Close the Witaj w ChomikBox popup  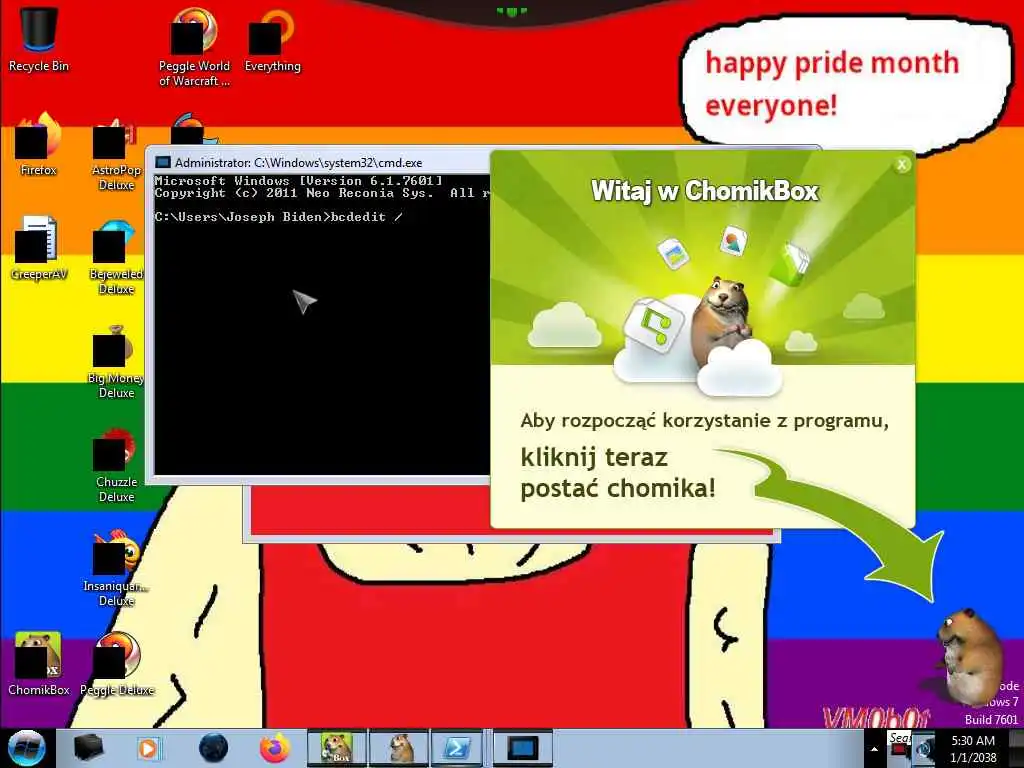[902, 165]
